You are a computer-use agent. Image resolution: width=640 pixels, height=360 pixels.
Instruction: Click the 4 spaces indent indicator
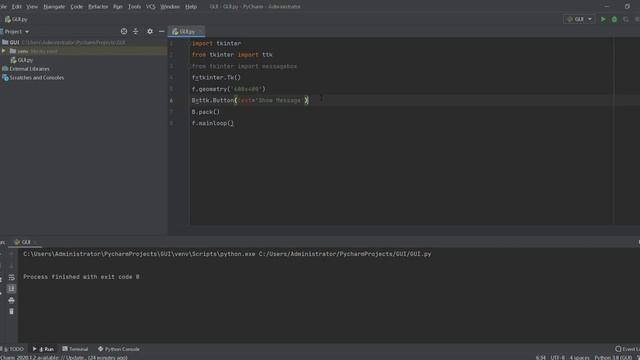click(x=580, y=358)
